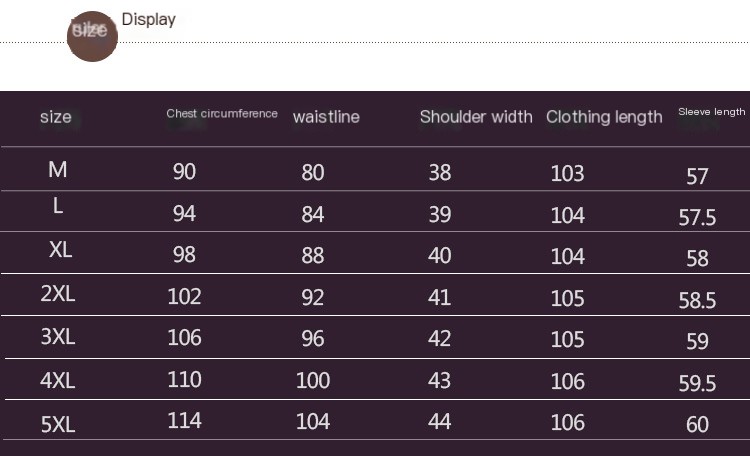Select the 3XL size row label
This screenshot has height=456, width=750.
58,337
